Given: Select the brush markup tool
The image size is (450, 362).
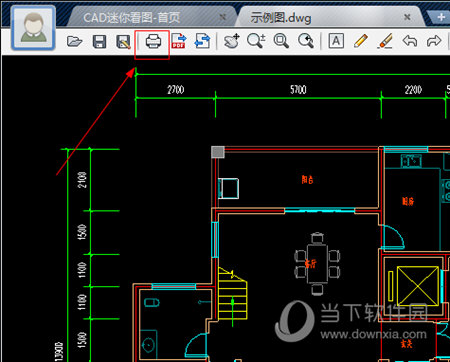Looking at the screenshot, I should tap(385, 41).
